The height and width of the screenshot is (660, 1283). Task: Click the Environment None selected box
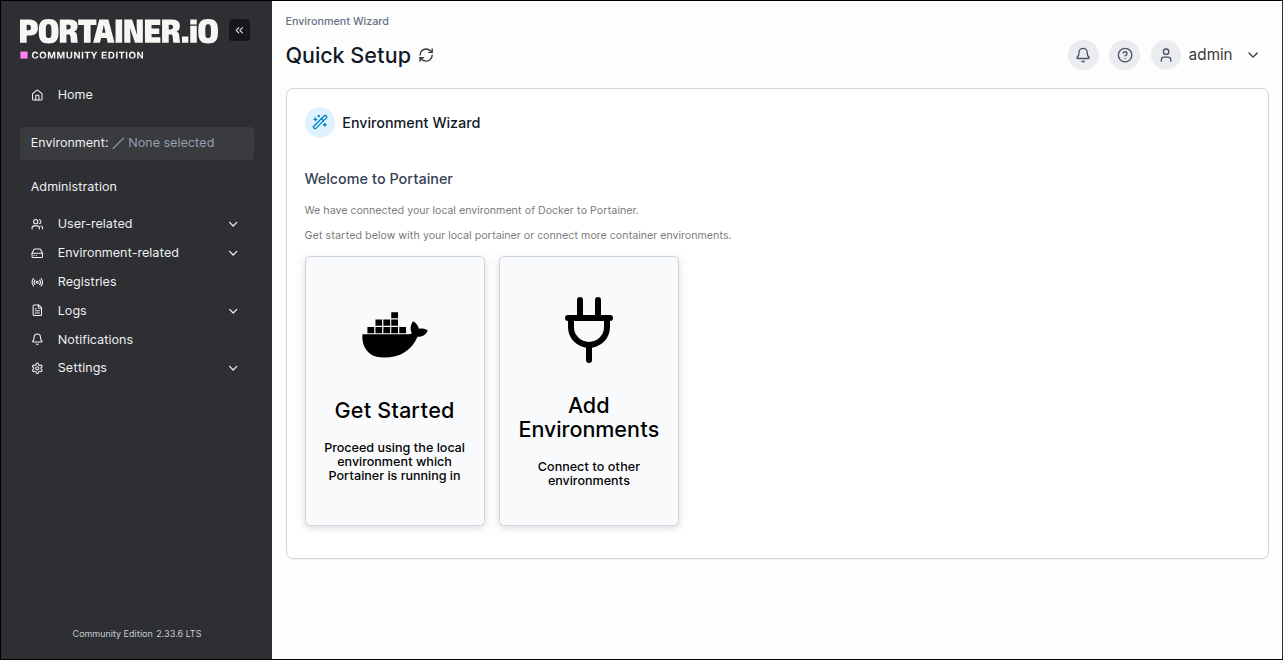137,143
